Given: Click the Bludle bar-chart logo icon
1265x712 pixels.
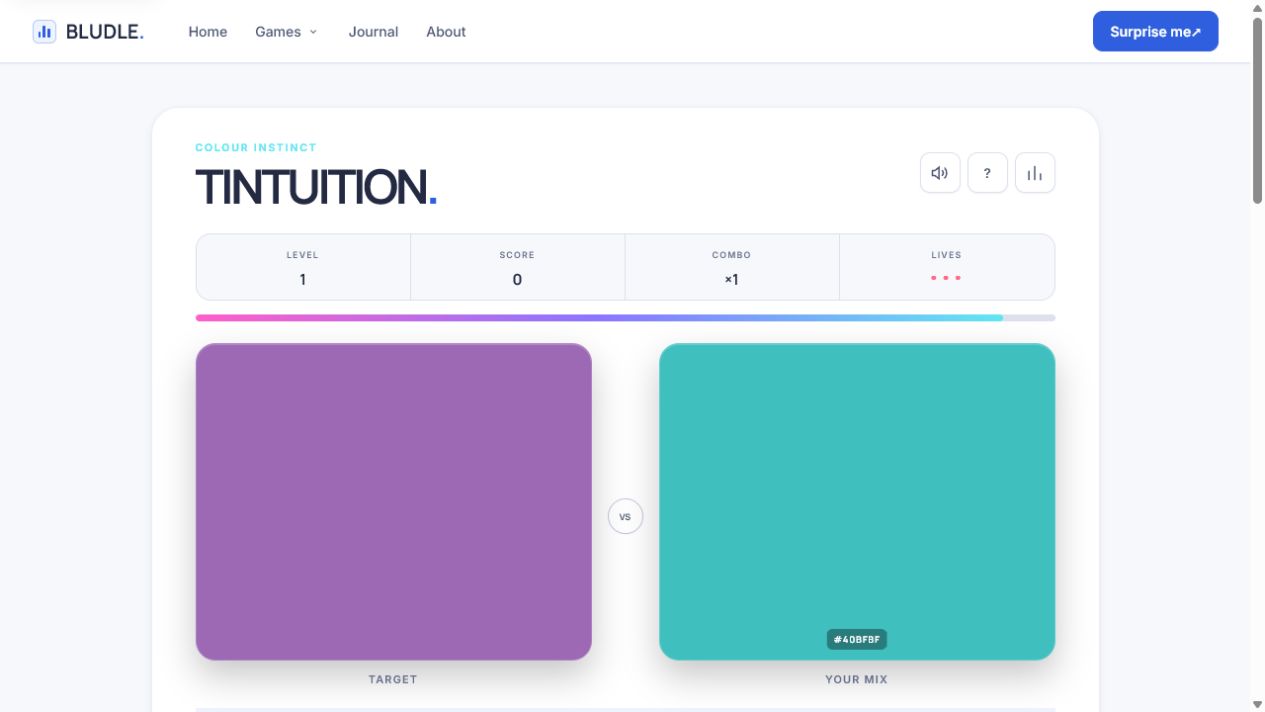Looking at the screenshot, I should (44, 31).
